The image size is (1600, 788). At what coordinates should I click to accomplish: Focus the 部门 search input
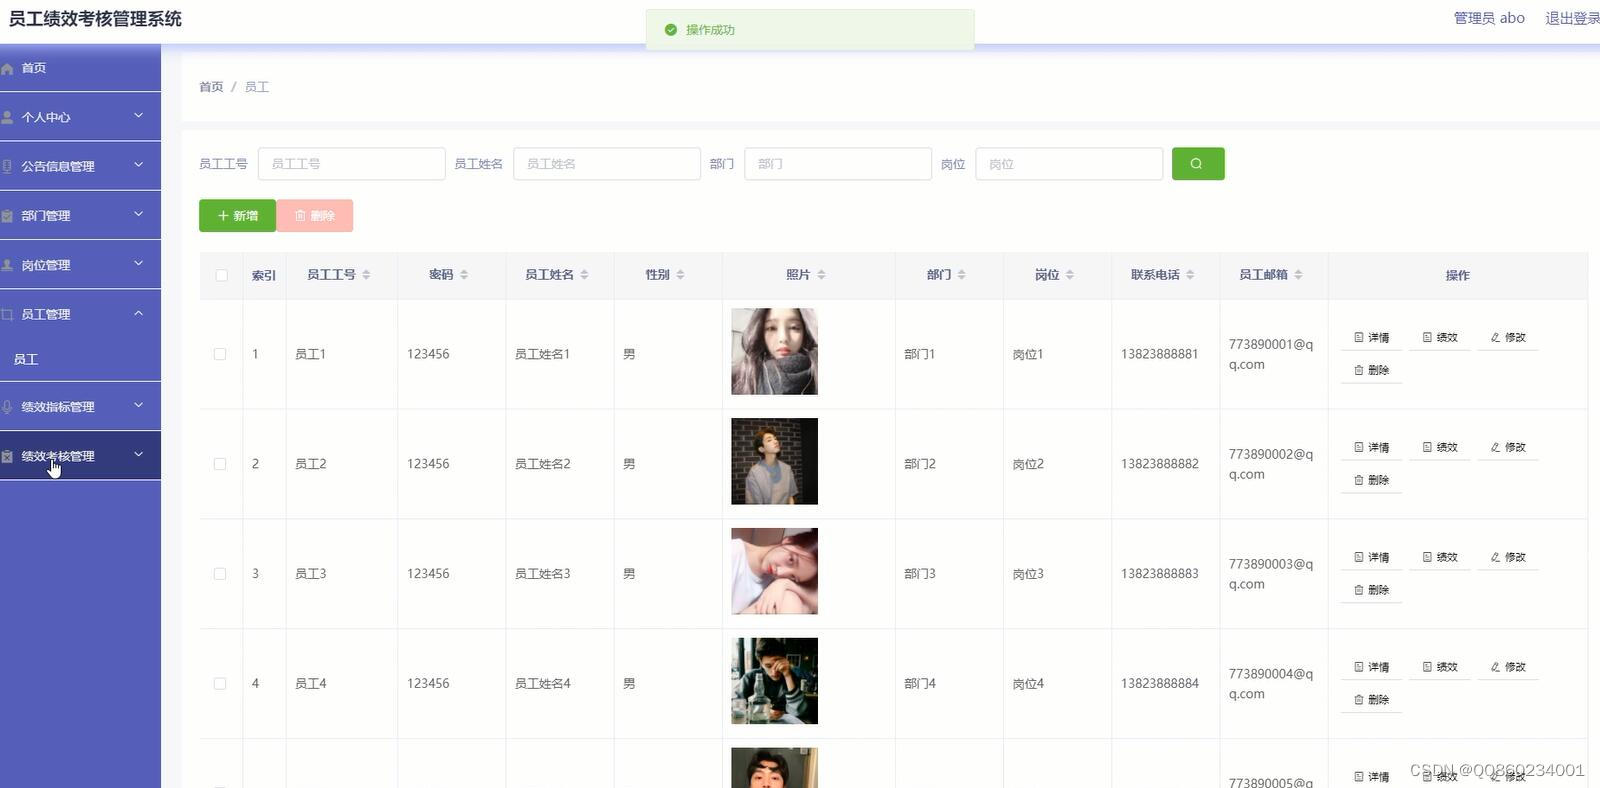[x=838, y=164]
